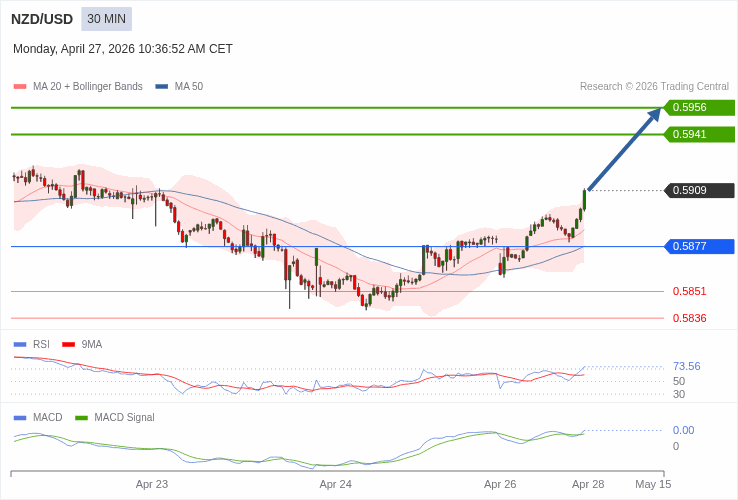Click the 0.5941 green resistance price tag
Image resolution: width=738 pixels, height=500 pixels.
coord(699,134)
